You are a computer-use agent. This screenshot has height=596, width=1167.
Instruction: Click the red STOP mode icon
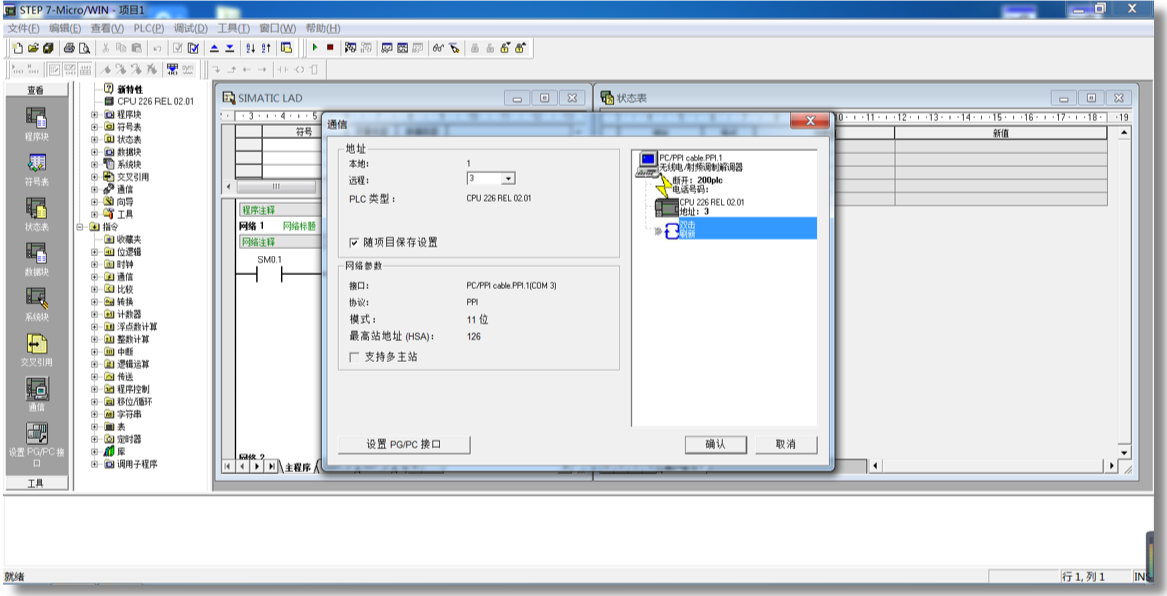(330, 48)
